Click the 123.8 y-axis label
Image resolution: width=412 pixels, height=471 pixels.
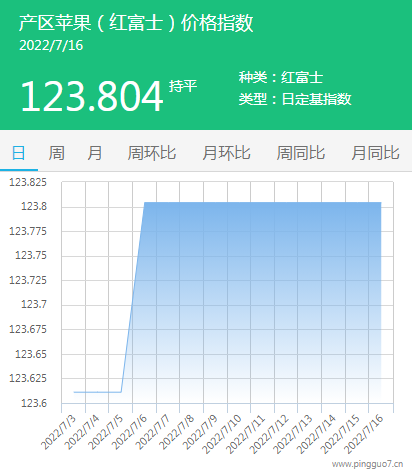tap(34, 207)
